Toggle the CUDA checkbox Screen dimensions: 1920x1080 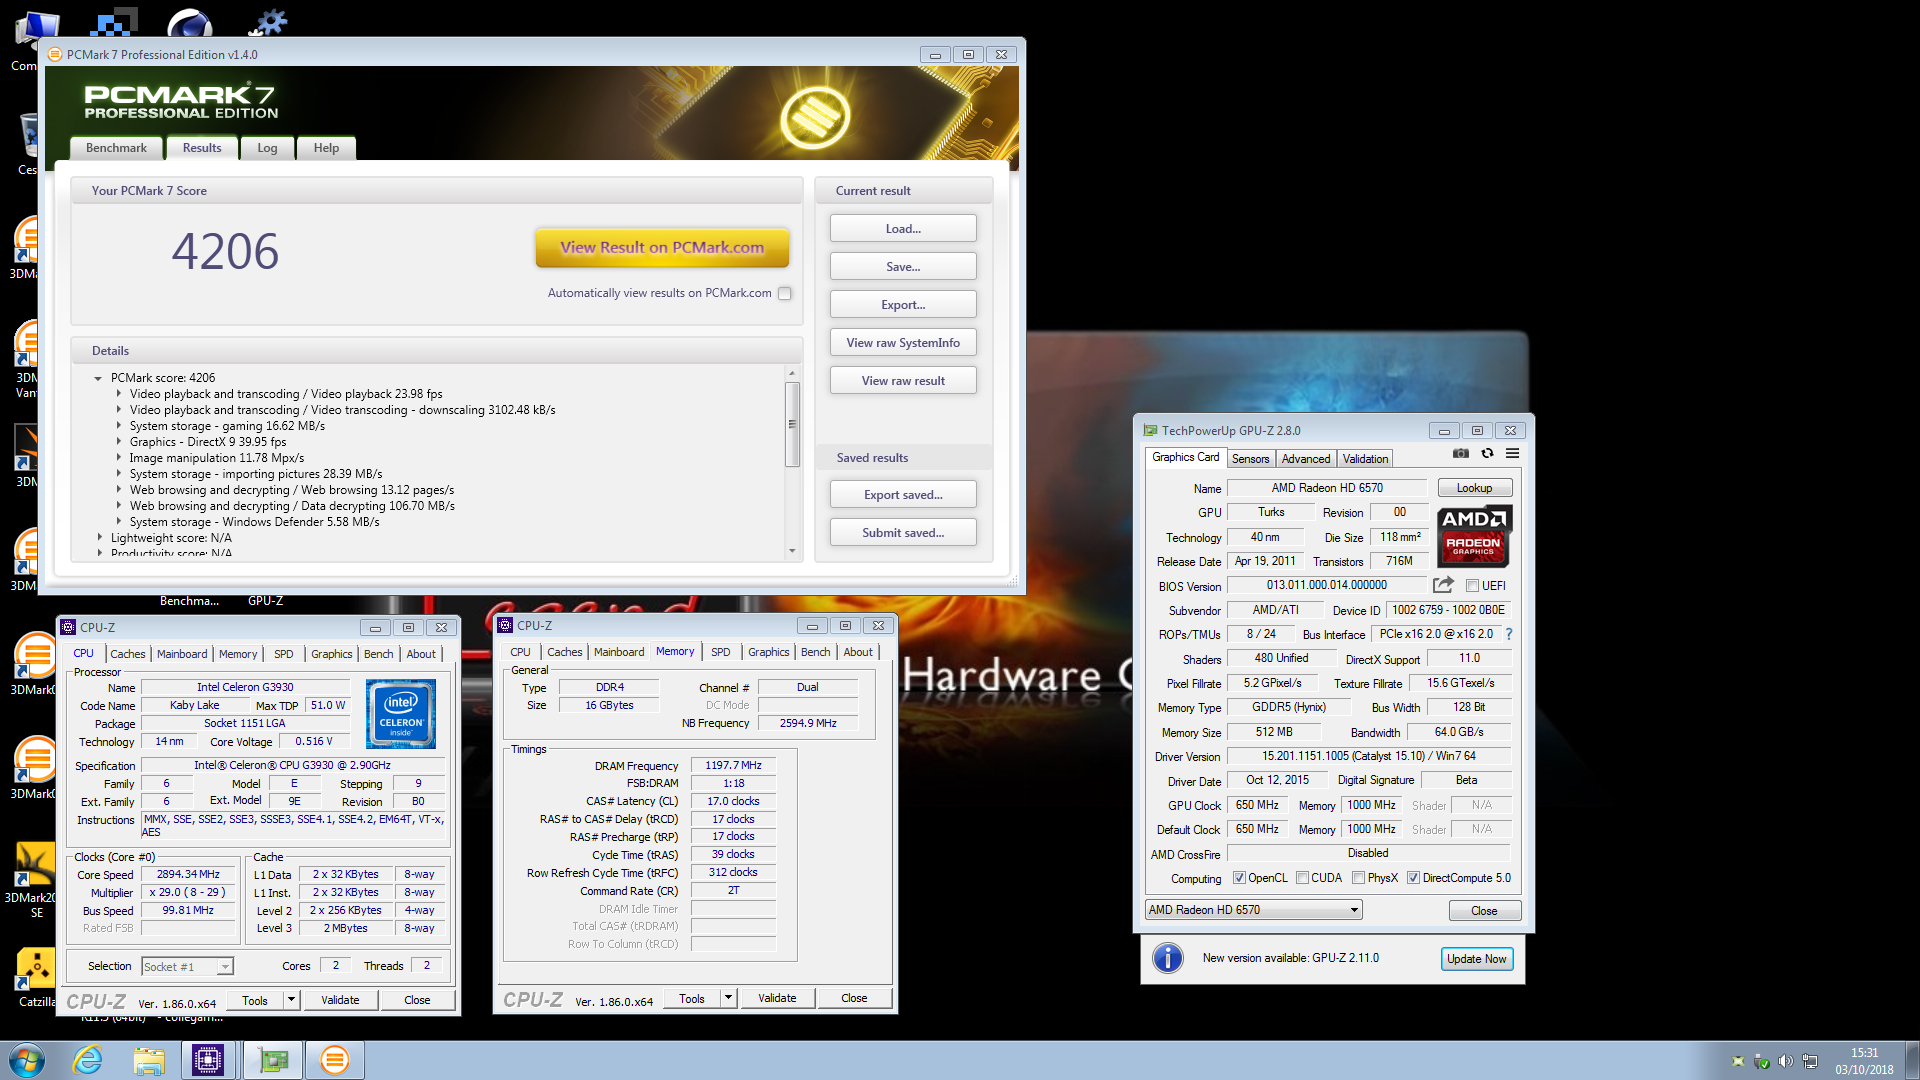(1302, 878)
